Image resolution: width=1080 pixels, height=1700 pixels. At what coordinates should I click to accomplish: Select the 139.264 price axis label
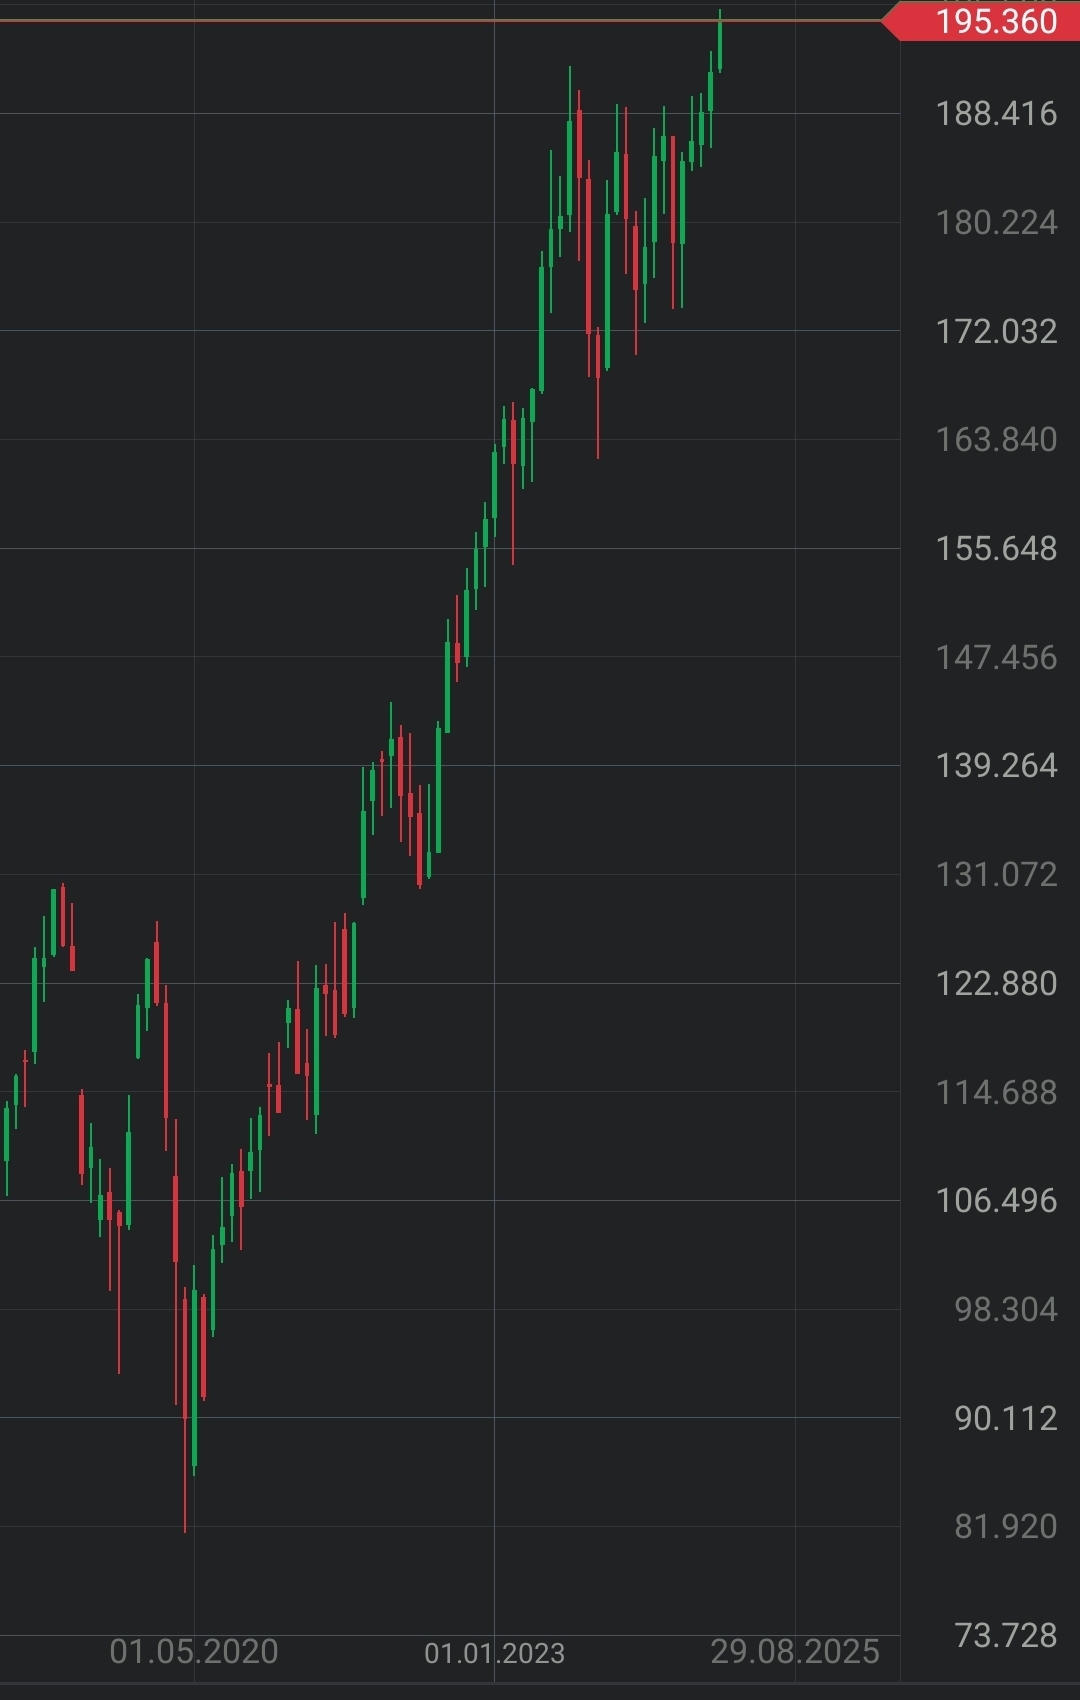tap(996, 765)
